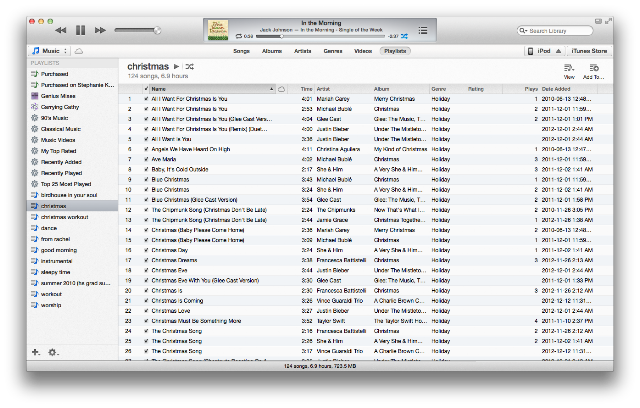
Task: Open the playlist settings gear menu
Action: 53,352
